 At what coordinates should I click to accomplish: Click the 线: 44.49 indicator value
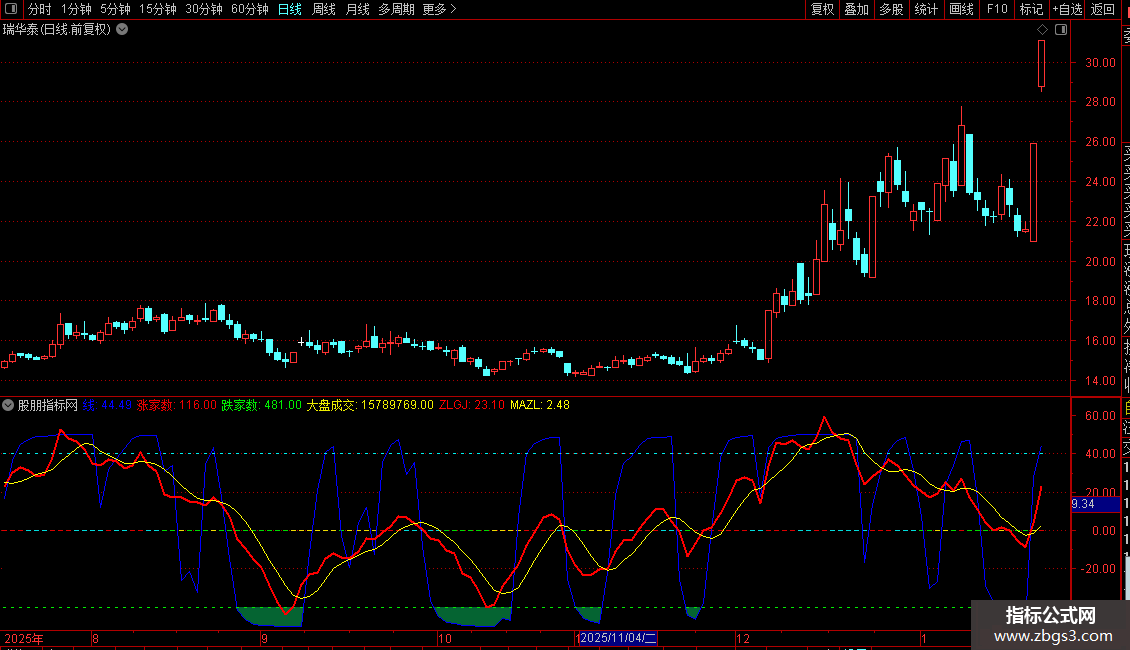[x=107, y=405]
